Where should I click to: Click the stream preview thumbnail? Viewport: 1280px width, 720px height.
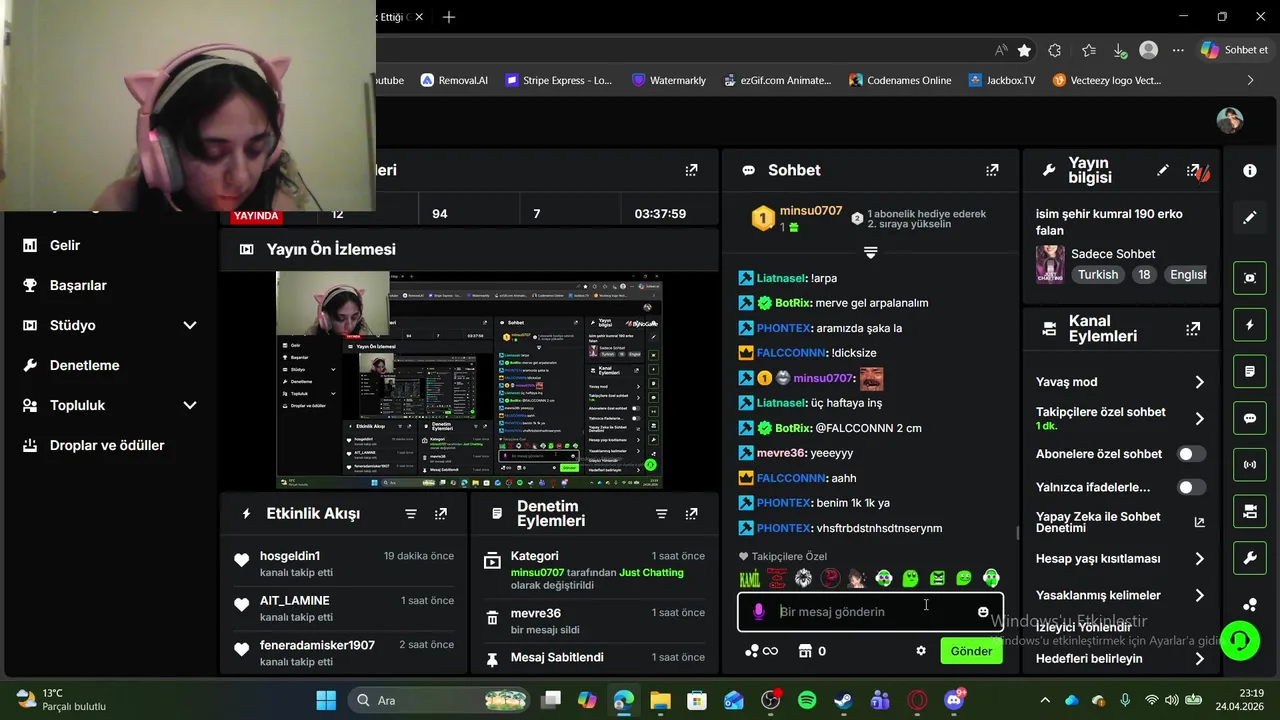click(470, 380)
